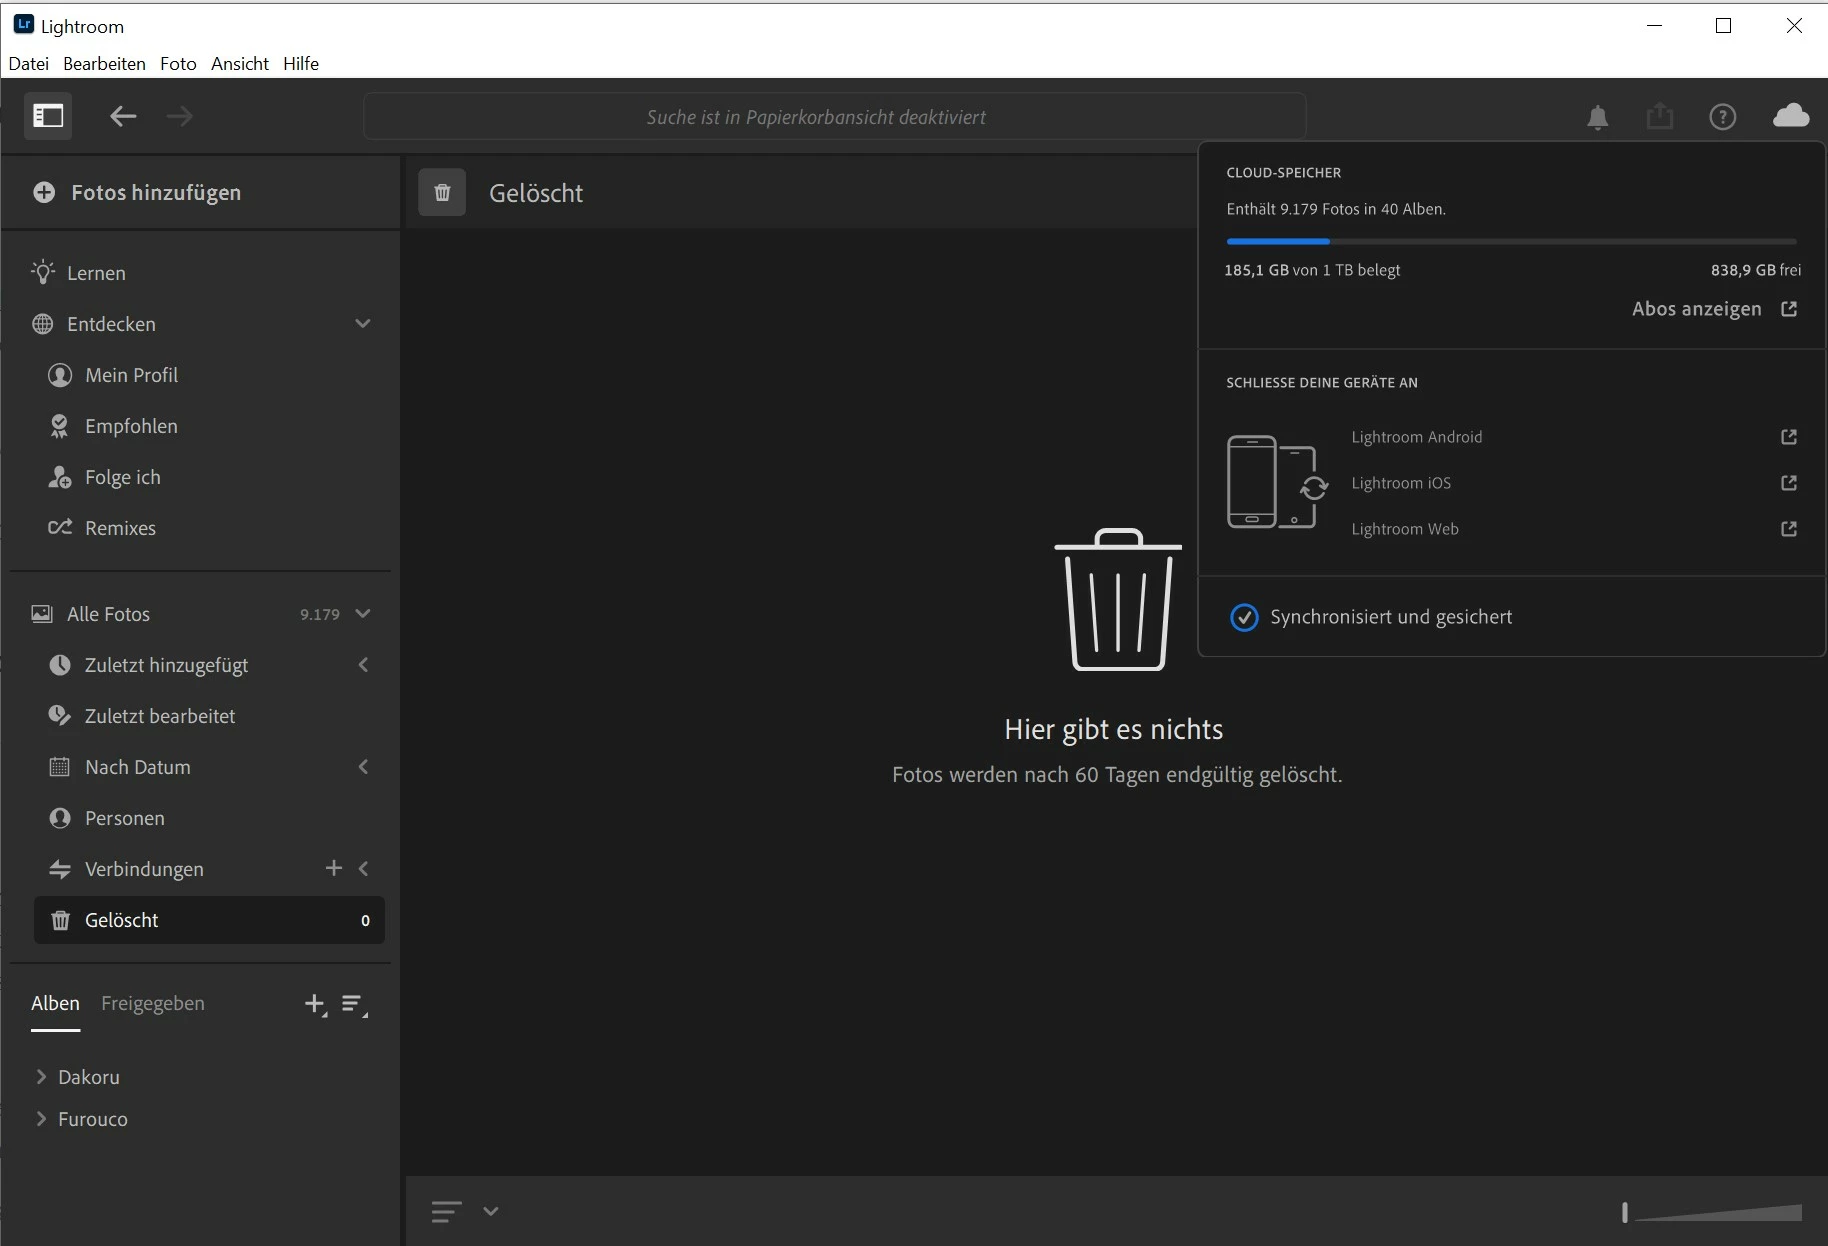Screen dimensions: 1828x1246
Task: Click the trash icon beside Gelöscht heading
Action: pos(442,192)
